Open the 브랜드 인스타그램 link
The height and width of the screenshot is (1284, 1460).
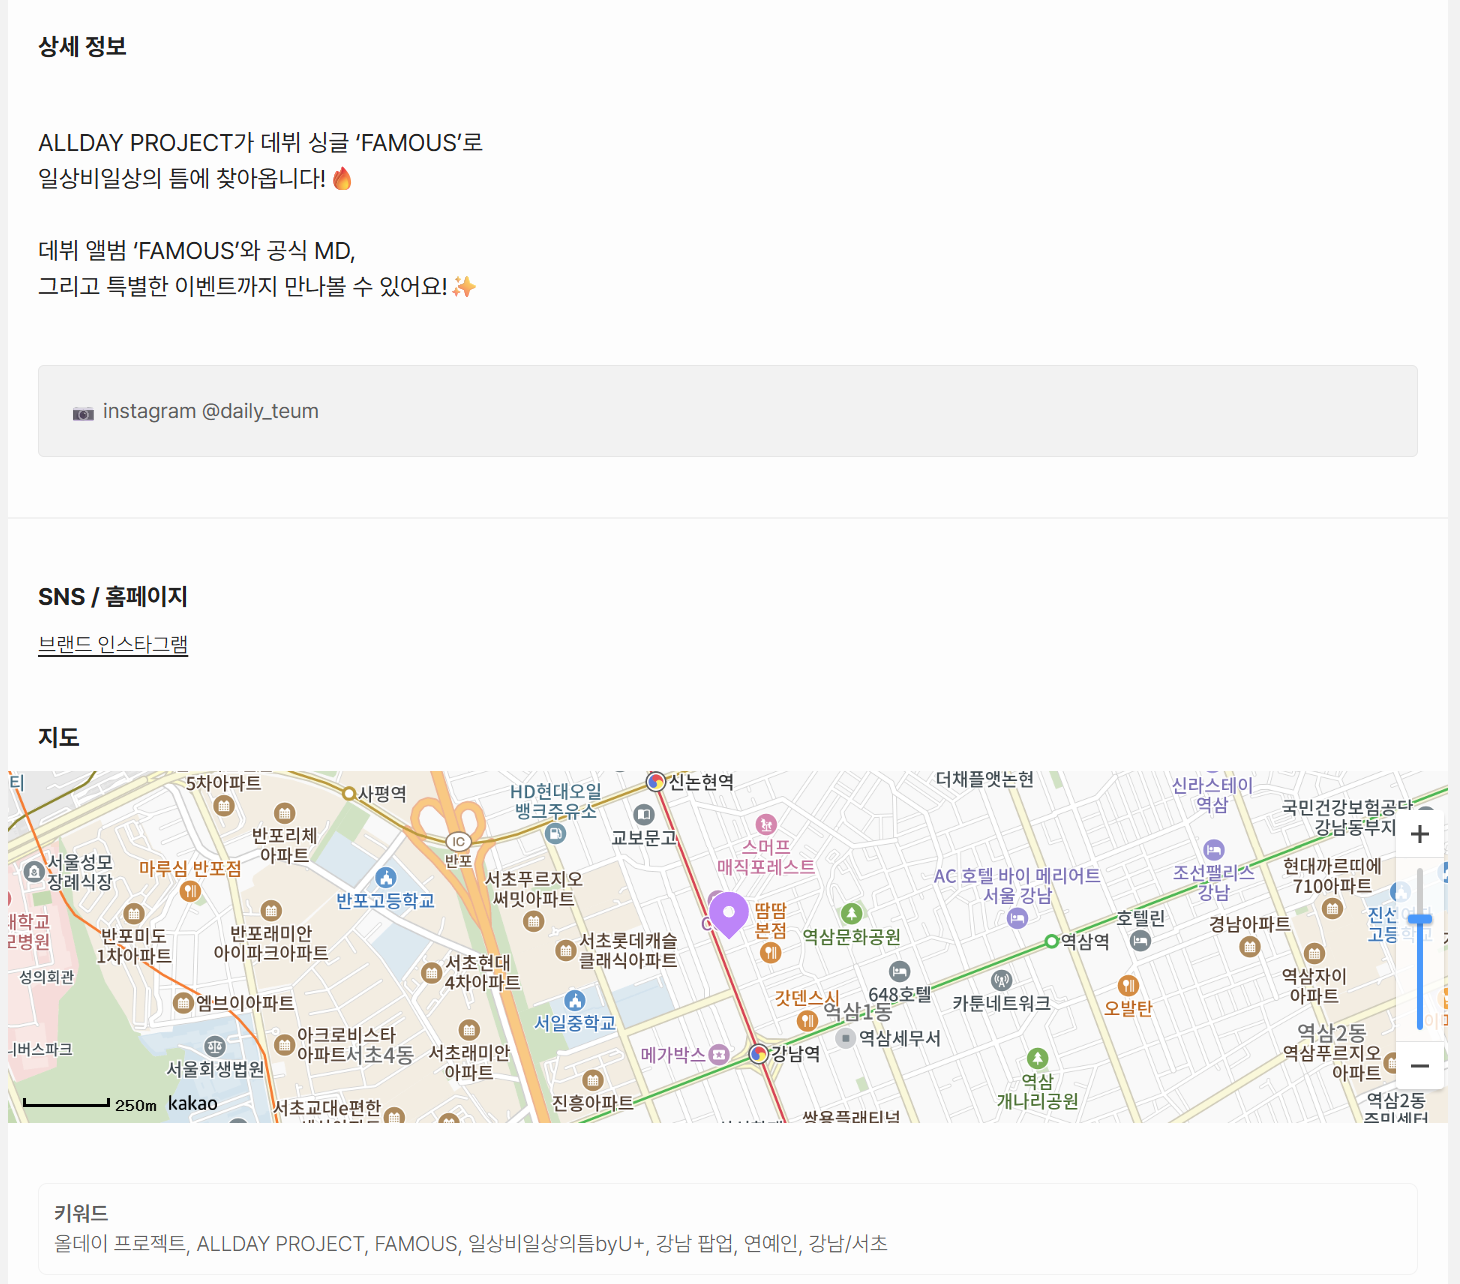[113, 645]
